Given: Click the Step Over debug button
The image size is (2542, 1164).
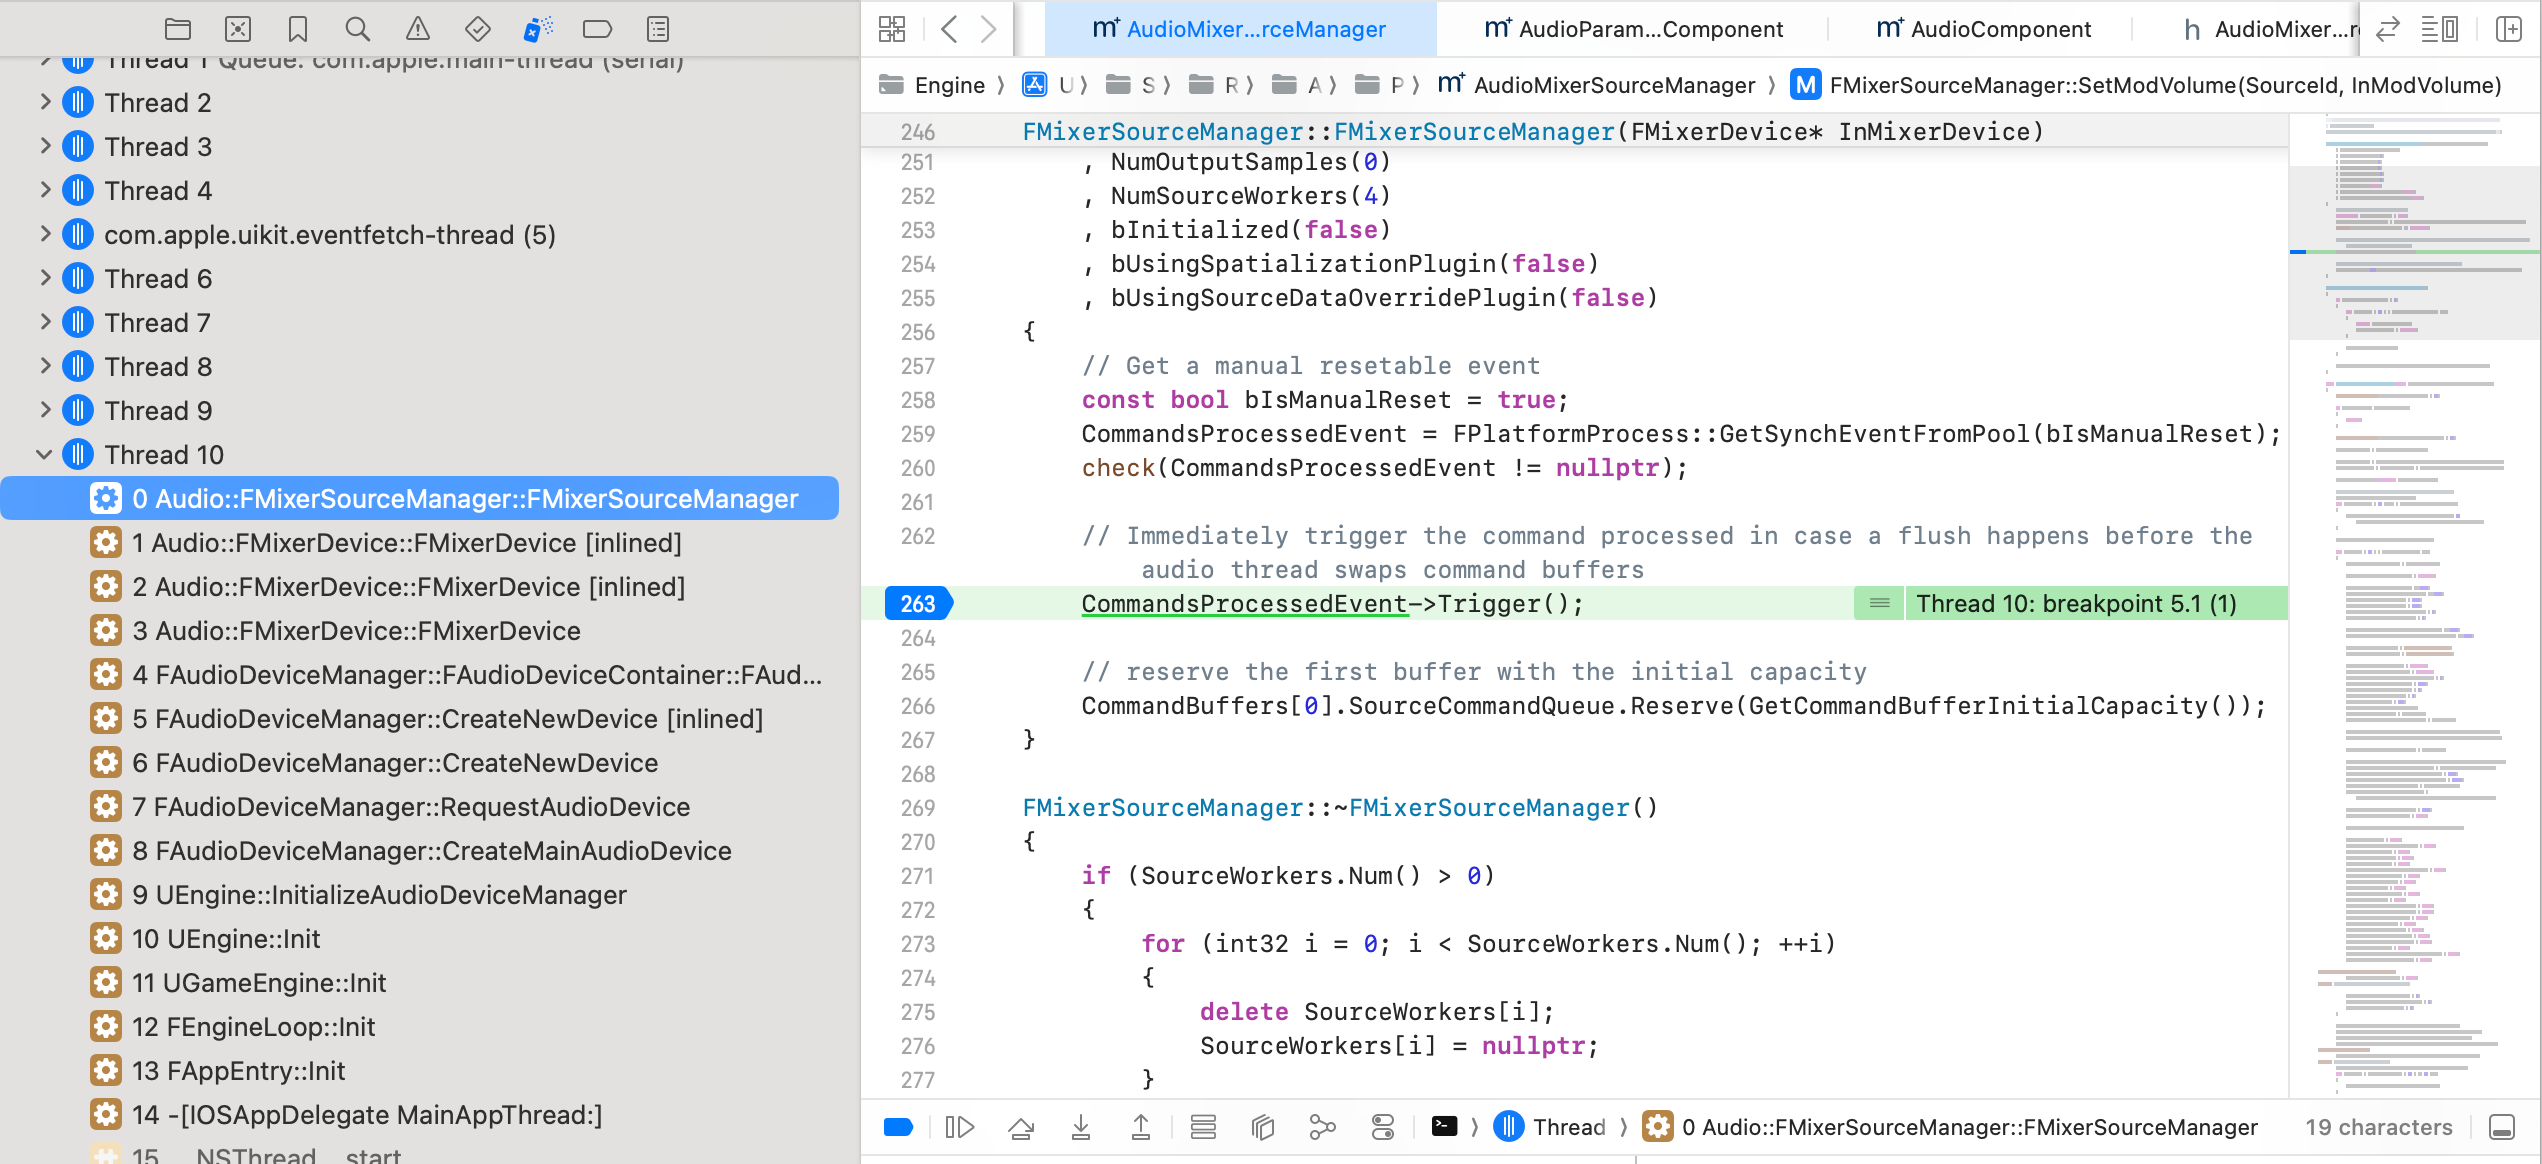Looking at the screenshot, I should [x=1021, y=1128].
